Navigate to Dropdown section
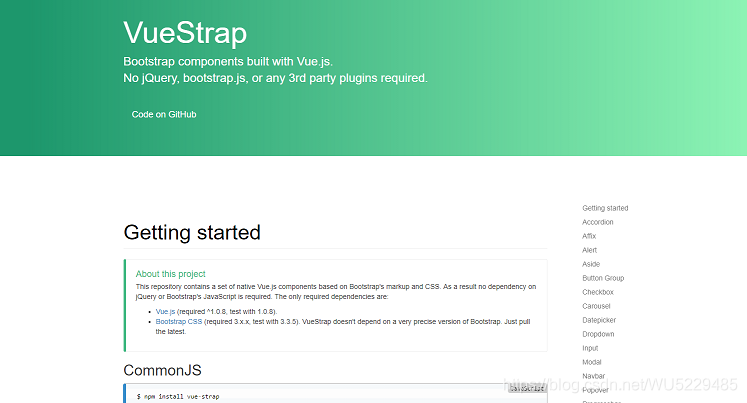The image size is (747, 403). [598, 334]
